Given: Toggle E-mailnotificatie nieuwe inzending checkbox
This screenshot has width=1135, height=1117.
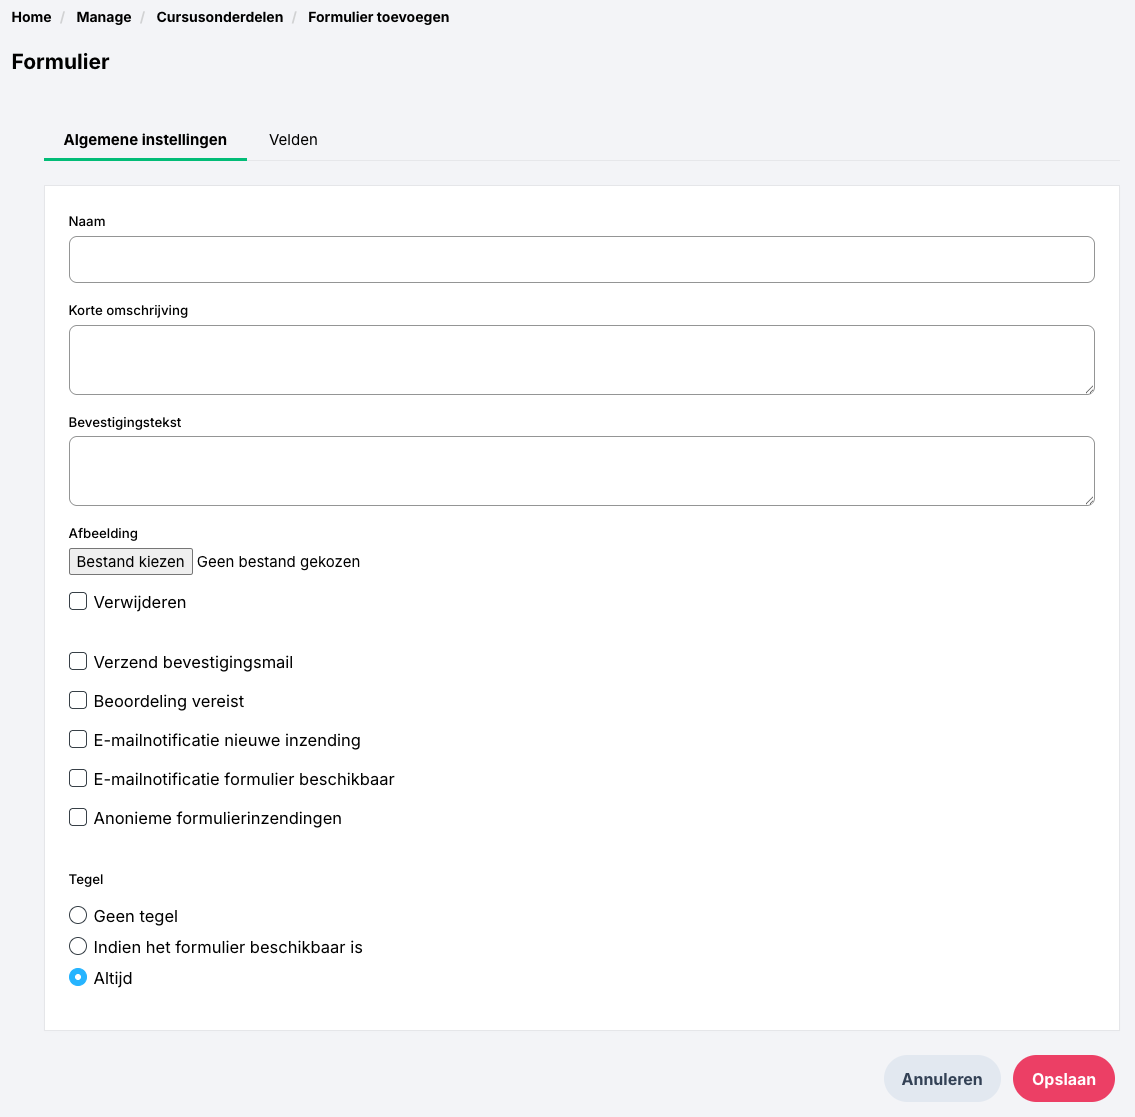Looking at the screenshot, I should coord(78,740).
